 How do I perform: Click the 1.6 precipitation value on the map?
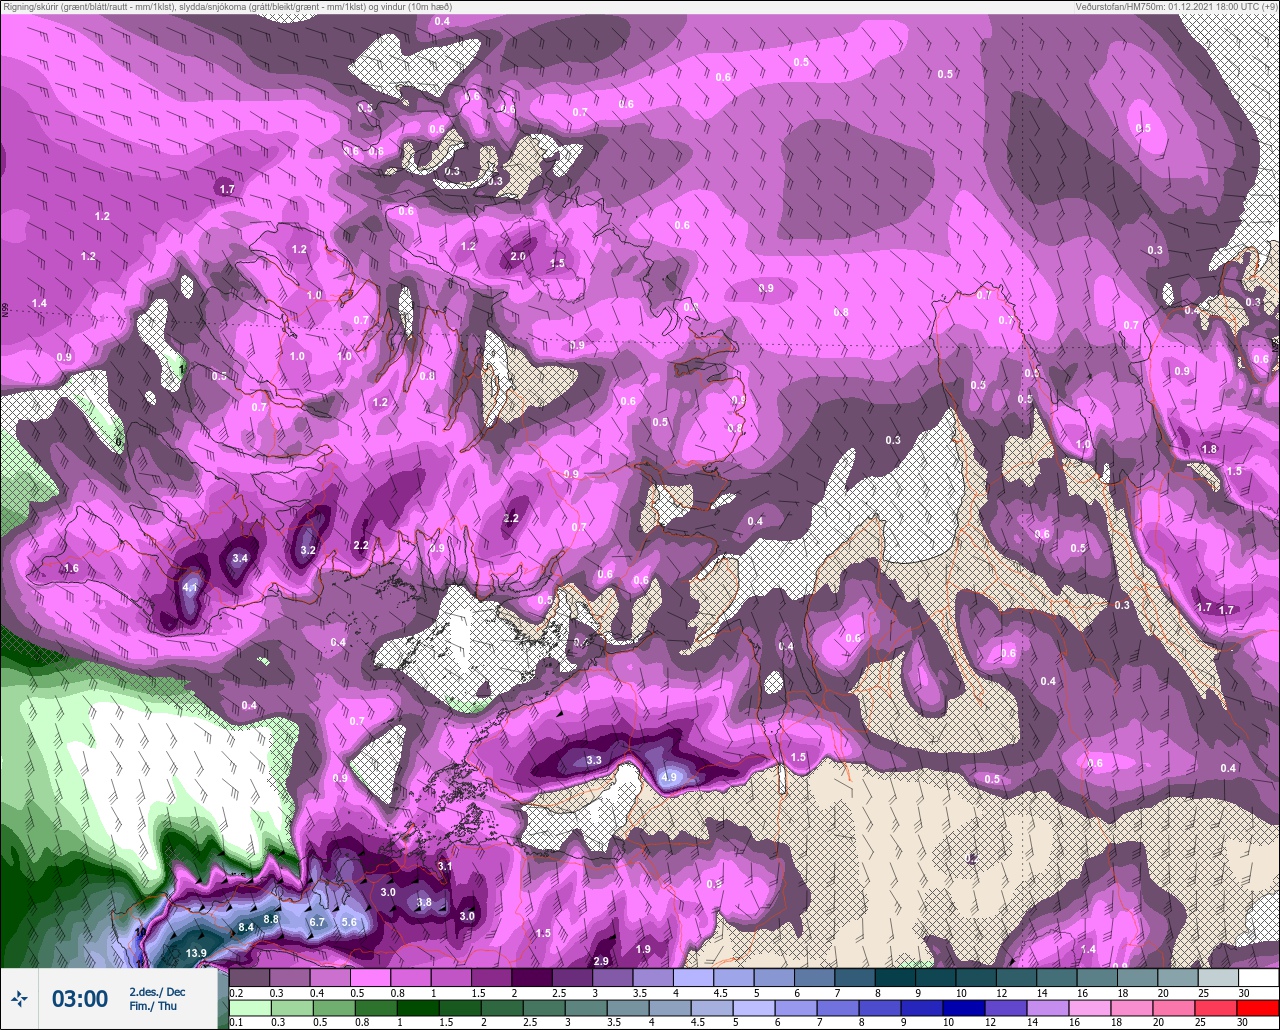[71, 568]
